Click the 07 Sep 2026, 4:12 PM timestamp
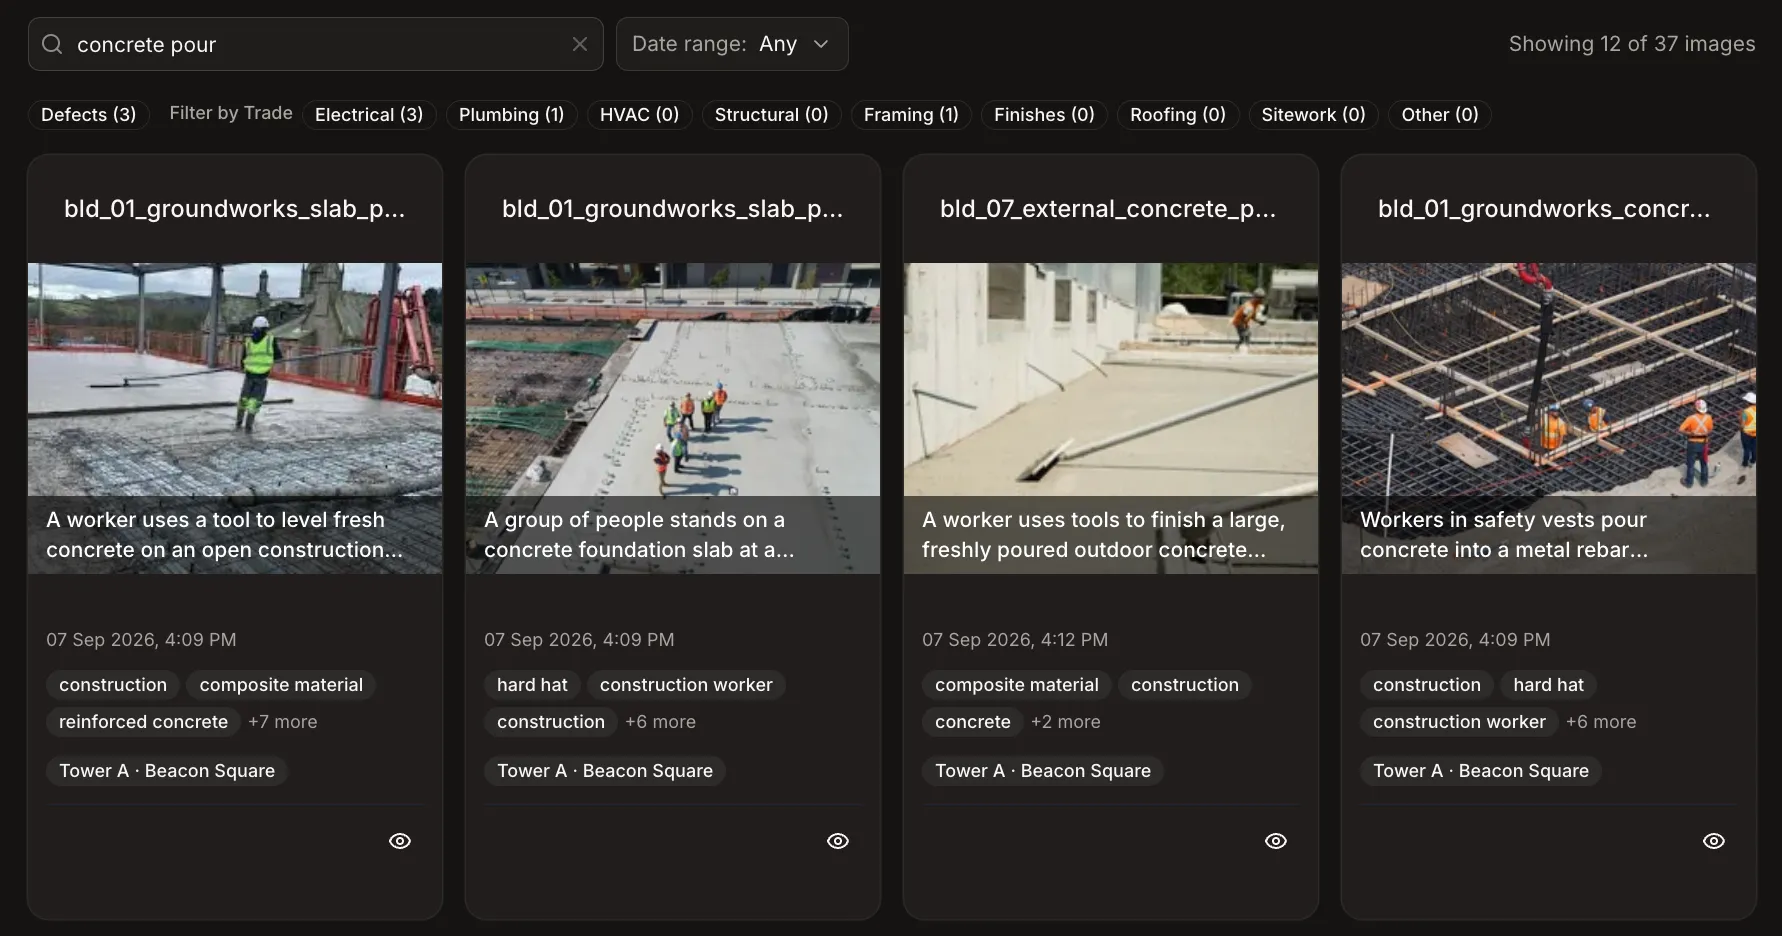Screen dimensions: 1782x936 click(x=1015, y=640)
